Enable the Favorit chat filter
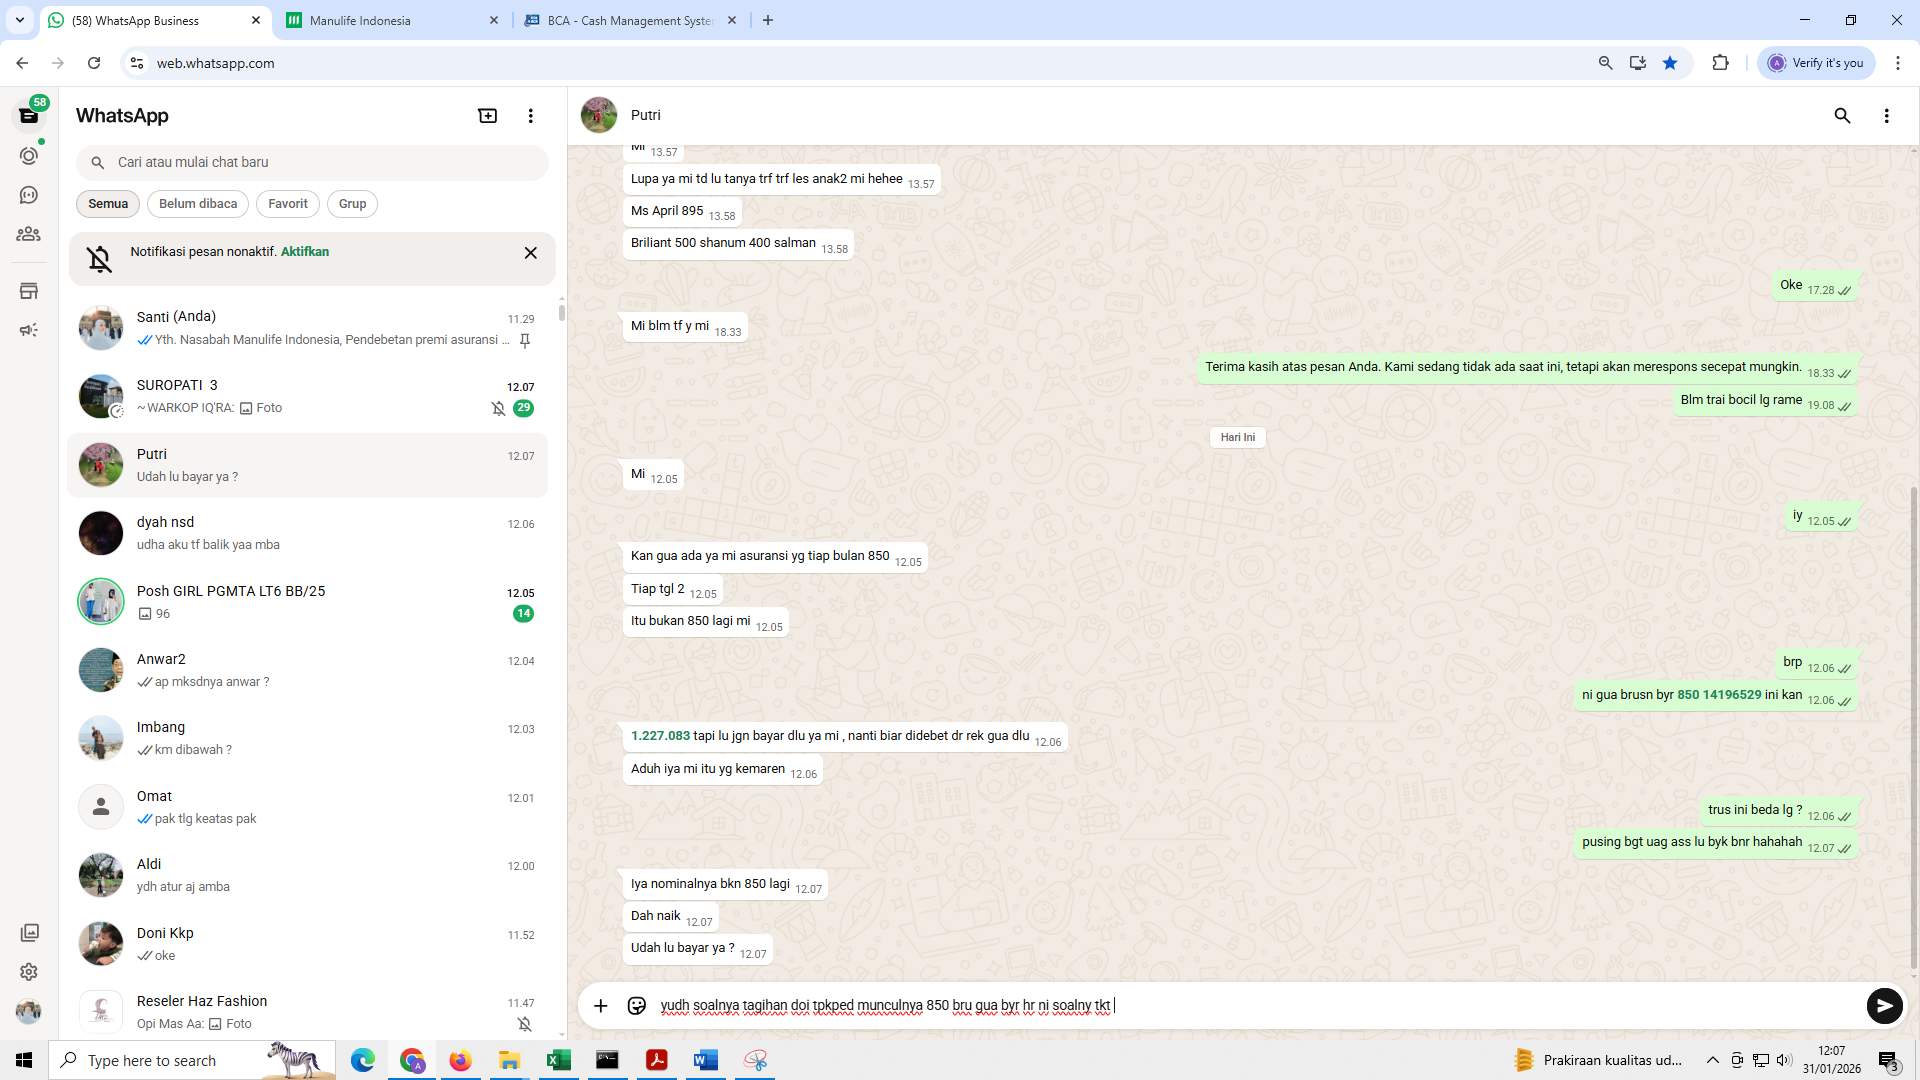This screenshot has width=1920, height=1080. 287,203
